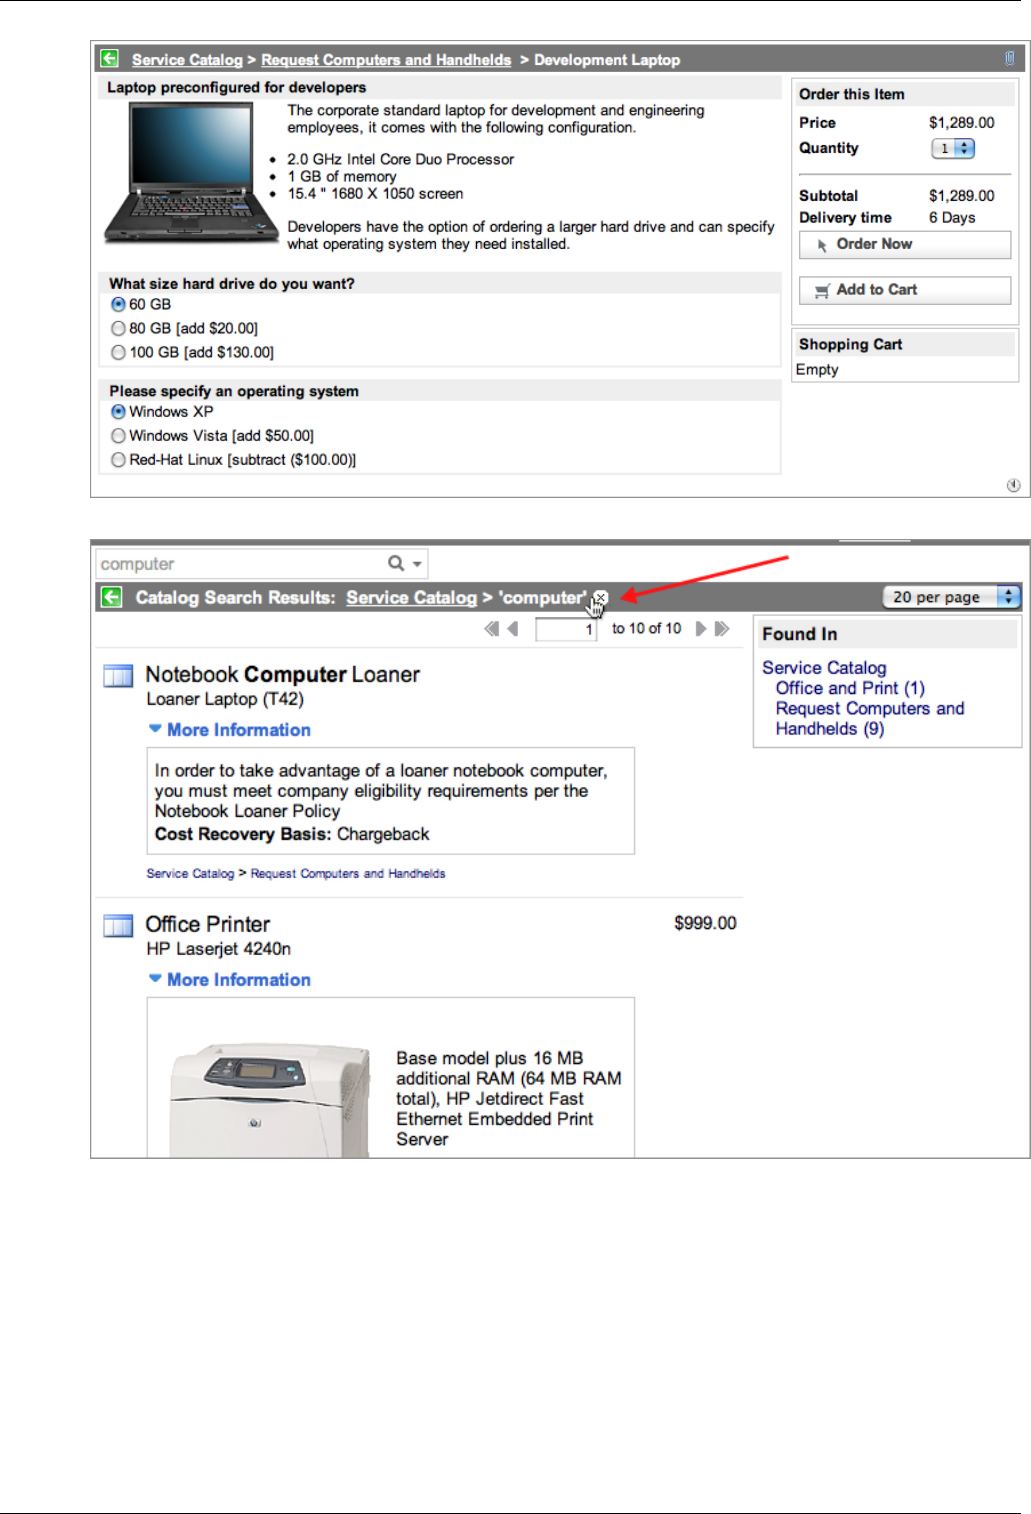
Task: Click the catalog search text field
Action: [x=240, y=564]
